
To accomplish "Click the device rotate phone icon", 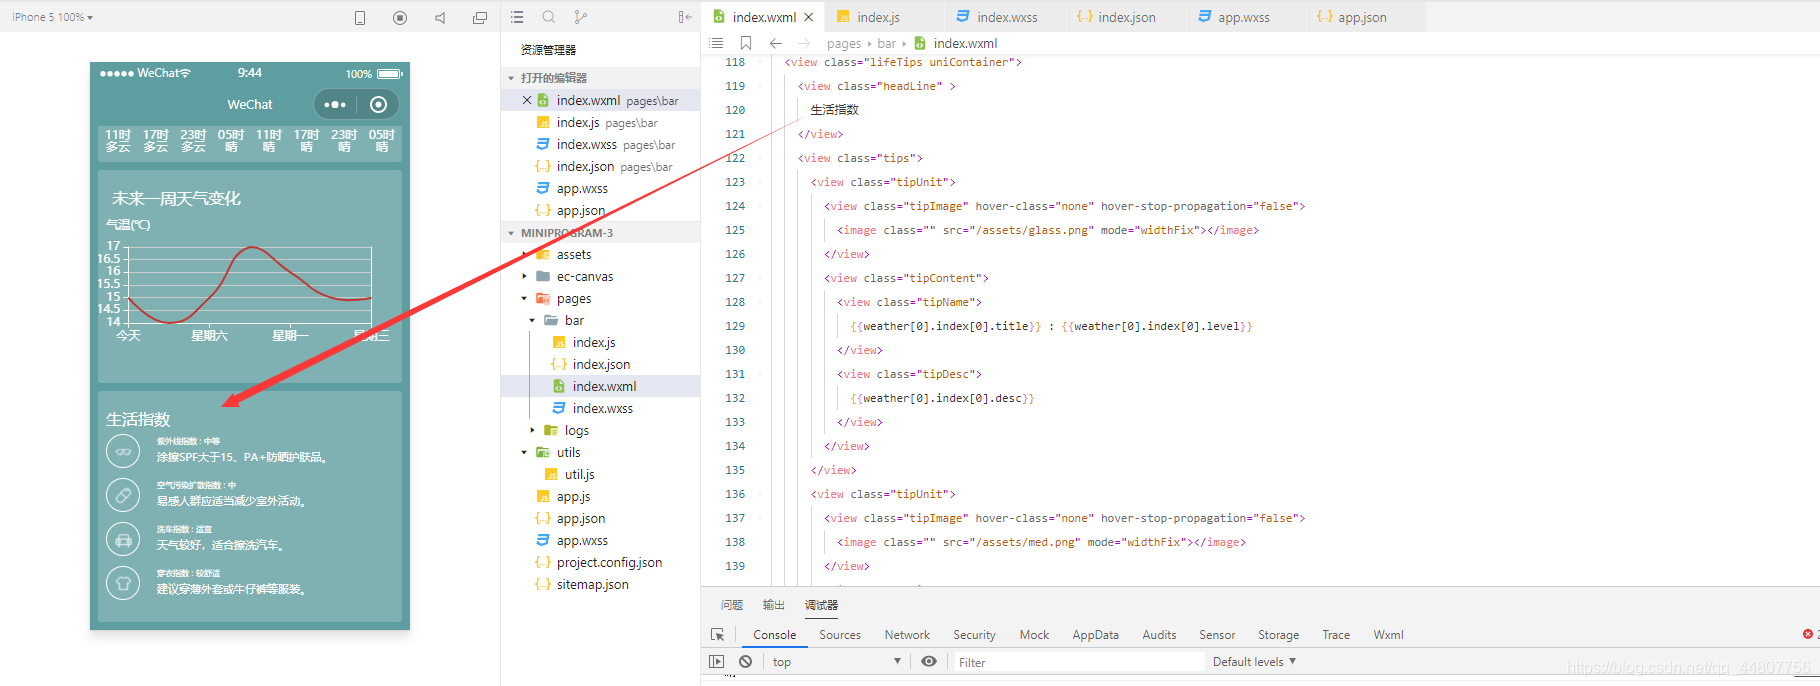I will 360,18.
